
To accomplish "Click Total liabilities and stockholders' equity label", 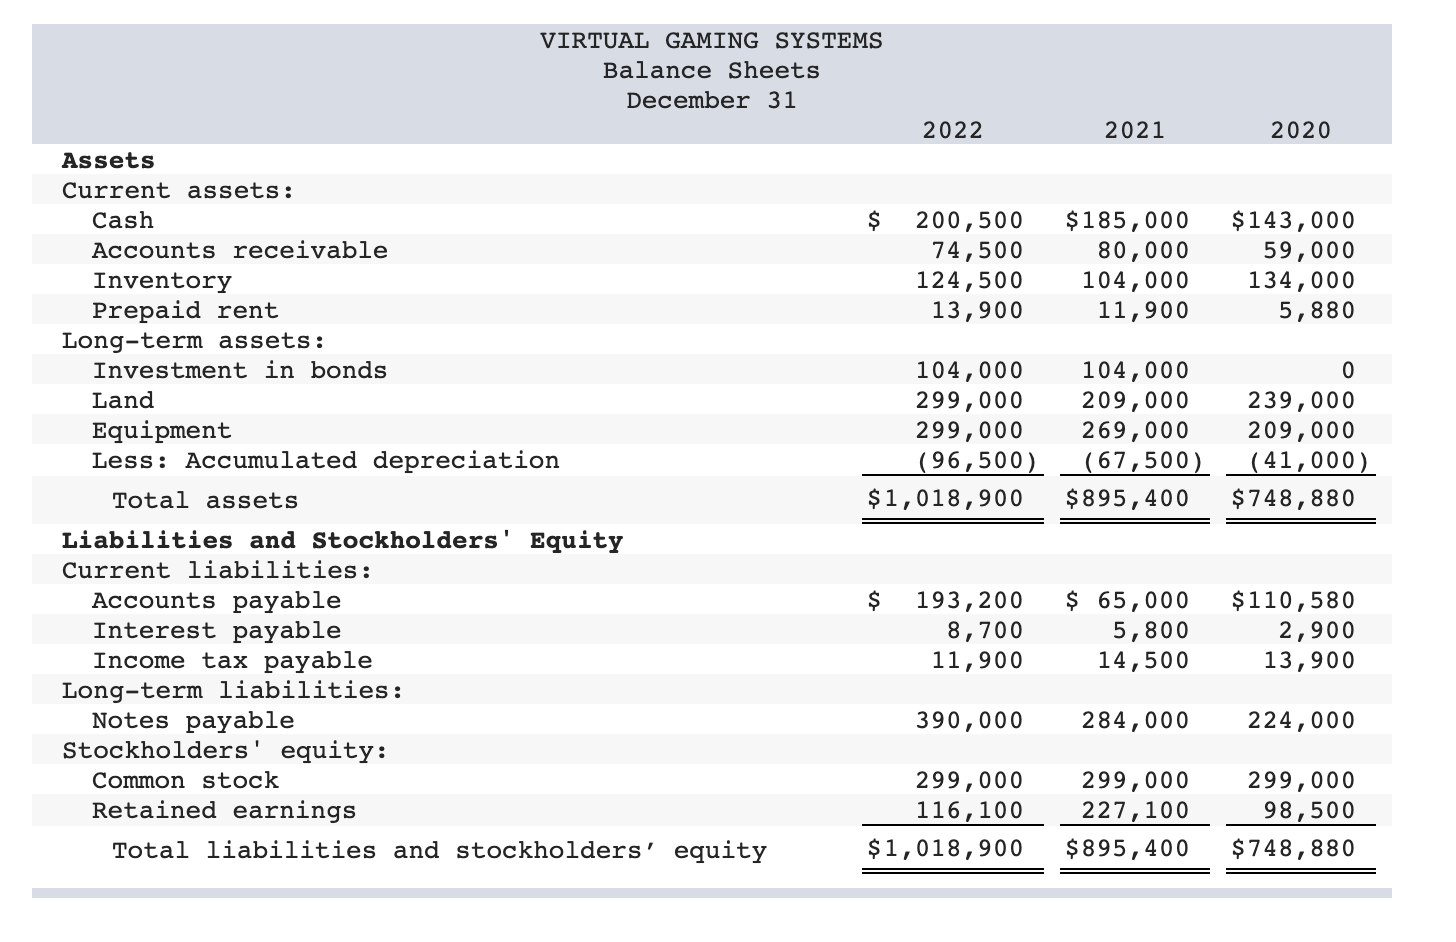I will pyautogui.click(x=439, y=851).
